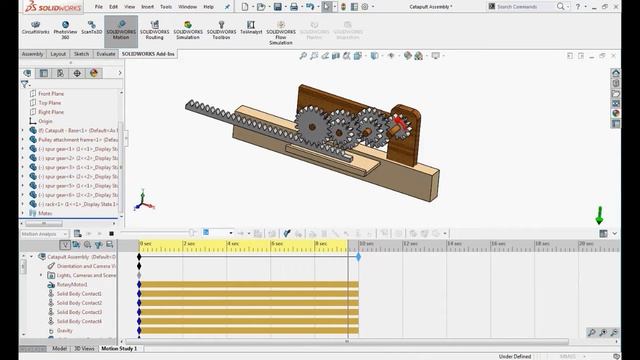Viewport: 640px width, 360px height.
Task: Switch to the Evaluate tab
Action: [x=105, y=54]
